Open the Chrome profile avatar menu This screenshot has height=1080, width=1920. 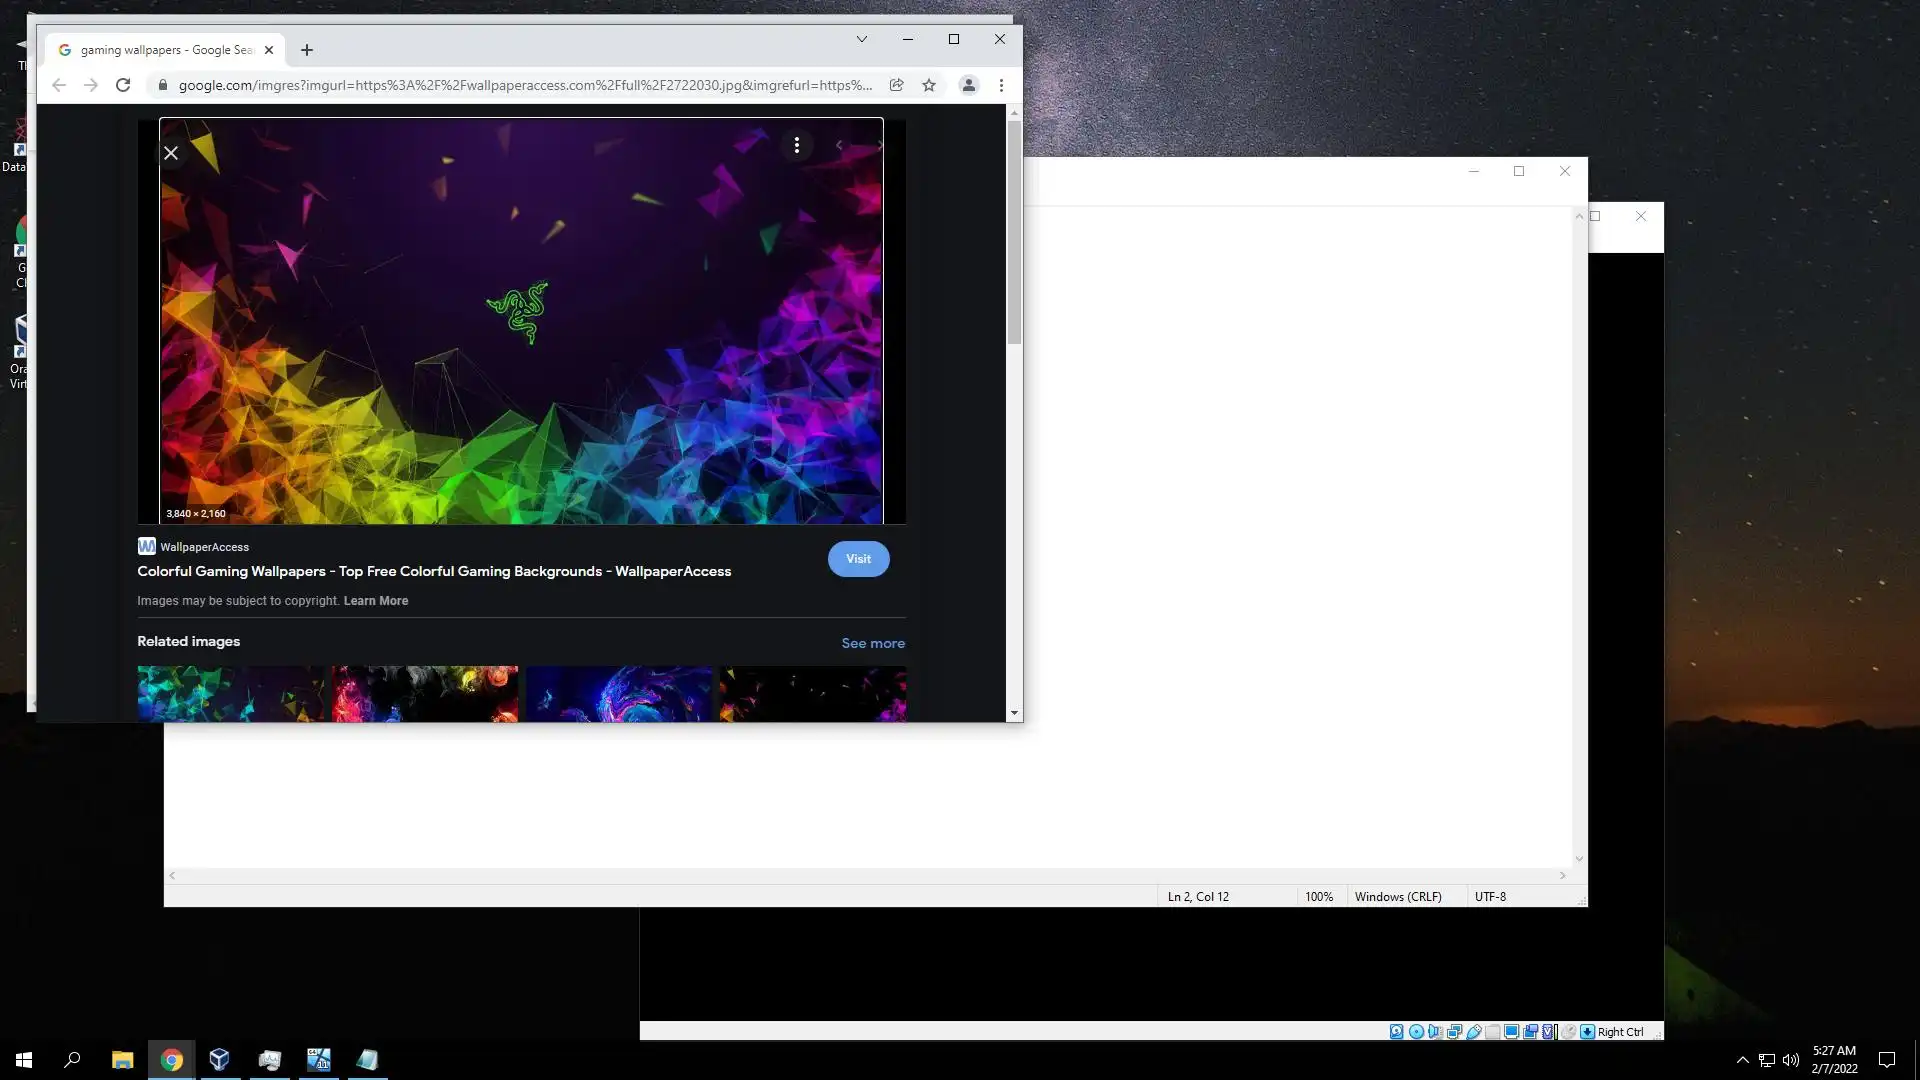click(x=968, y=85)
